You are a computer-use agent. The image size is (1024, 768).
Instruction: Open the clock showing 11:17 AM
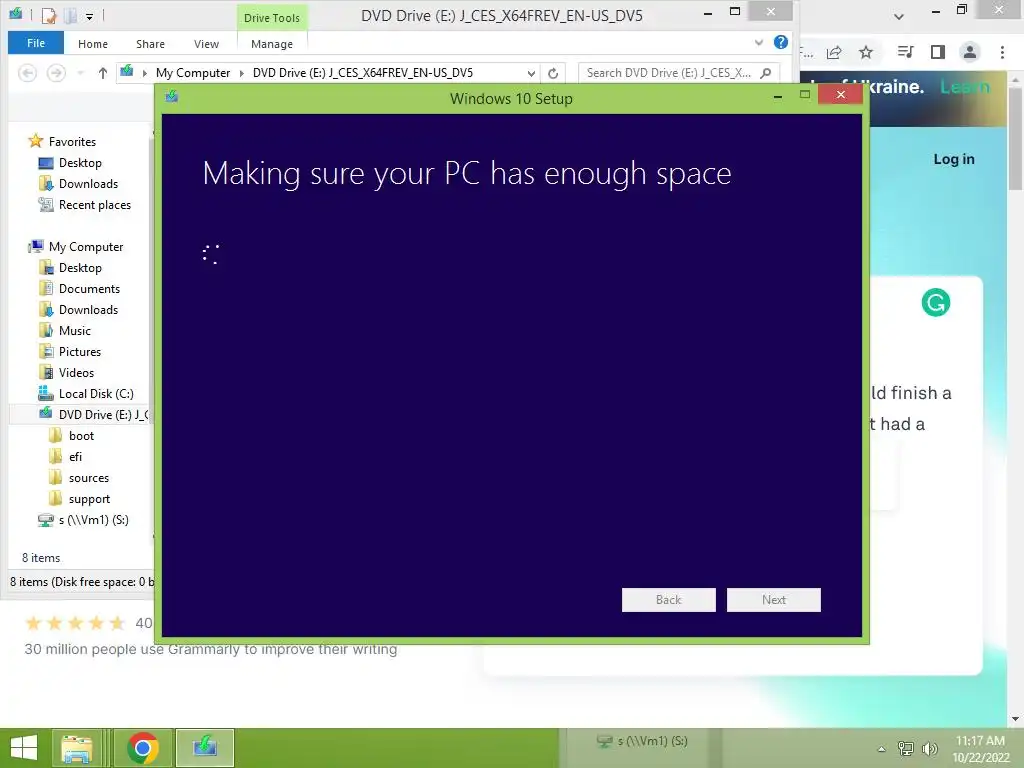980,748
